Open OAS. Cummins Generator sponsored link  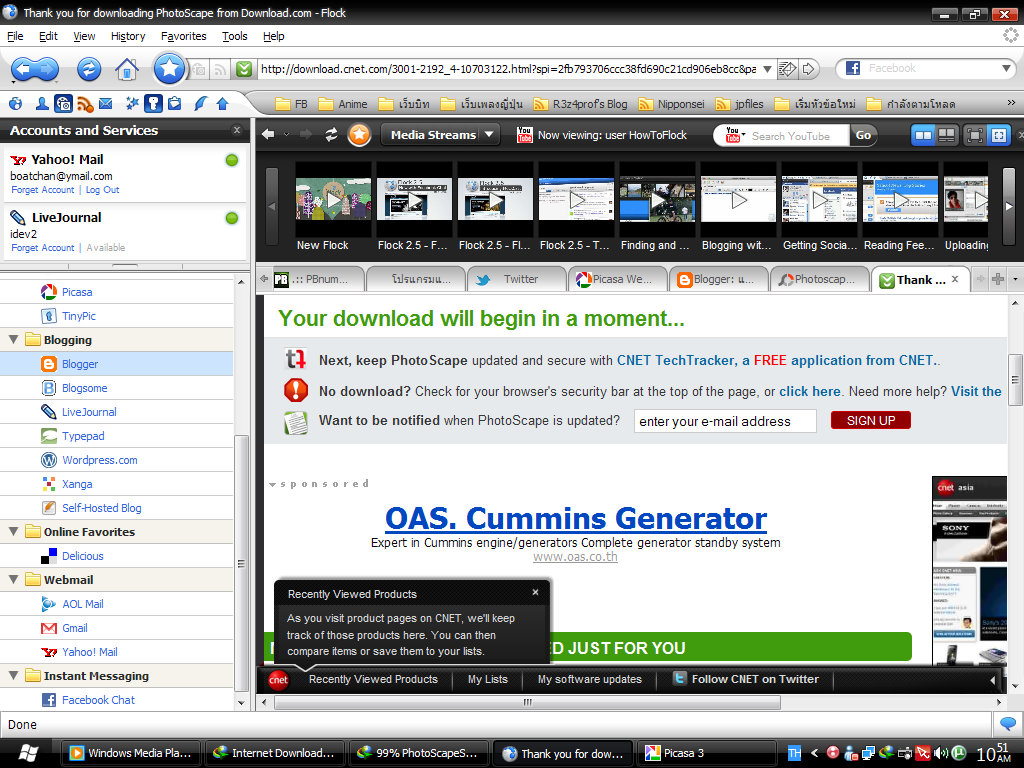576,518
